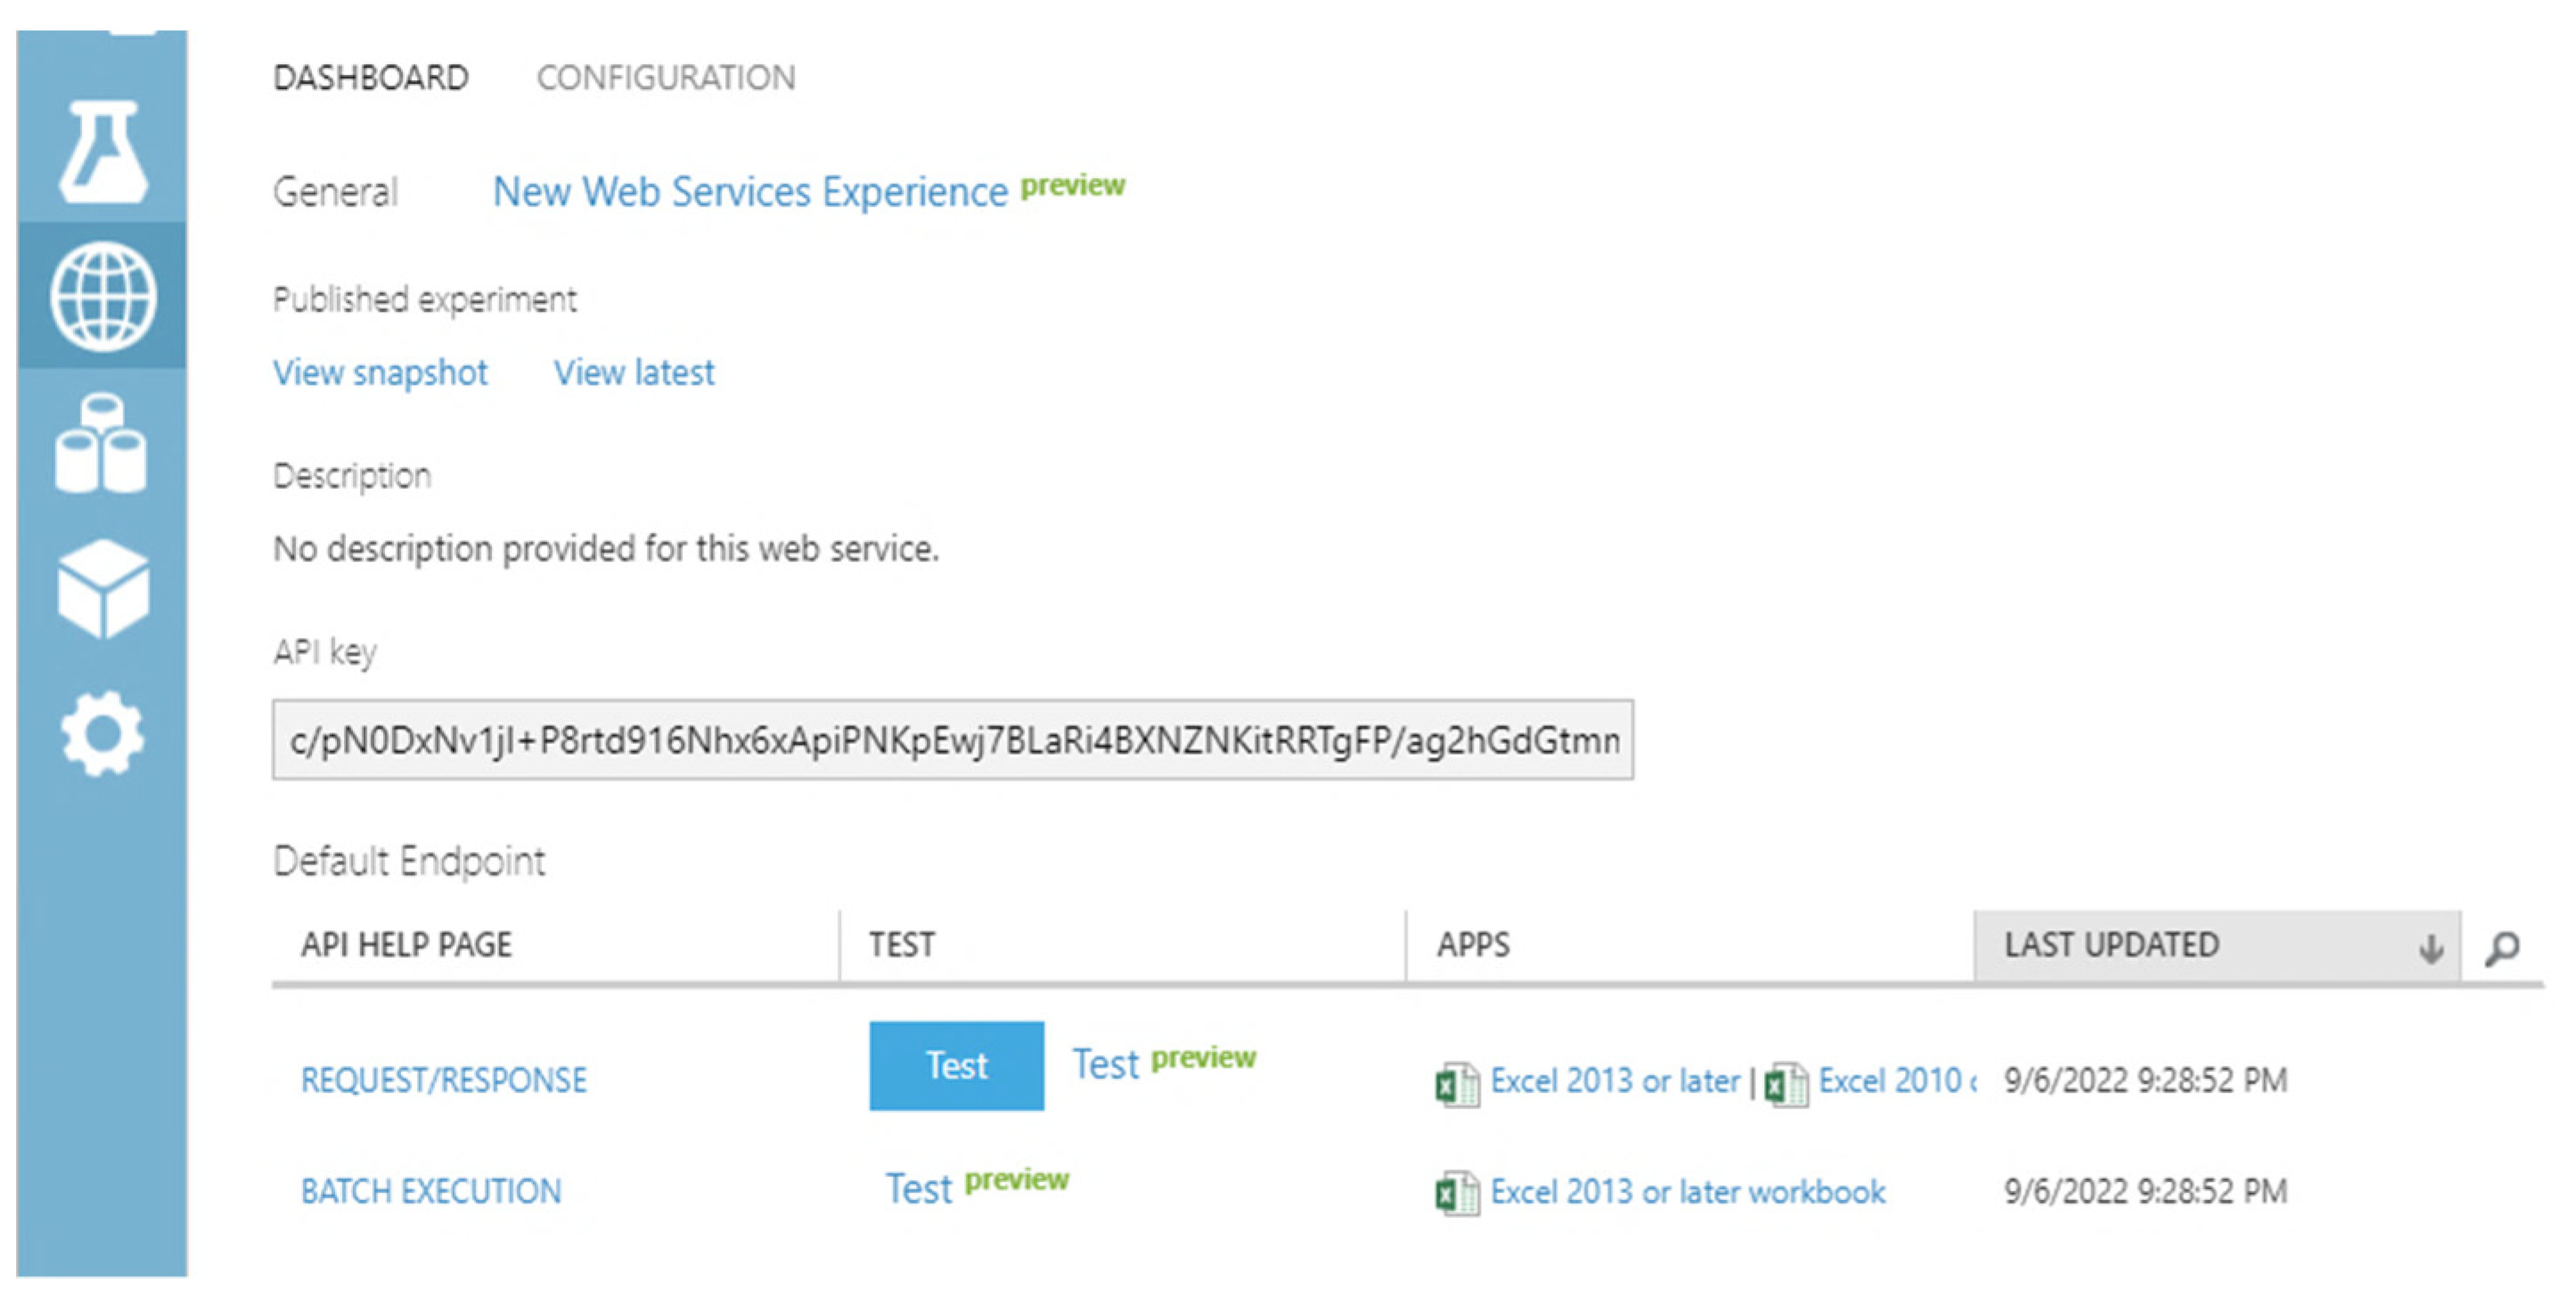Open the Experiments flask icon in sidebar

(103, 152)
